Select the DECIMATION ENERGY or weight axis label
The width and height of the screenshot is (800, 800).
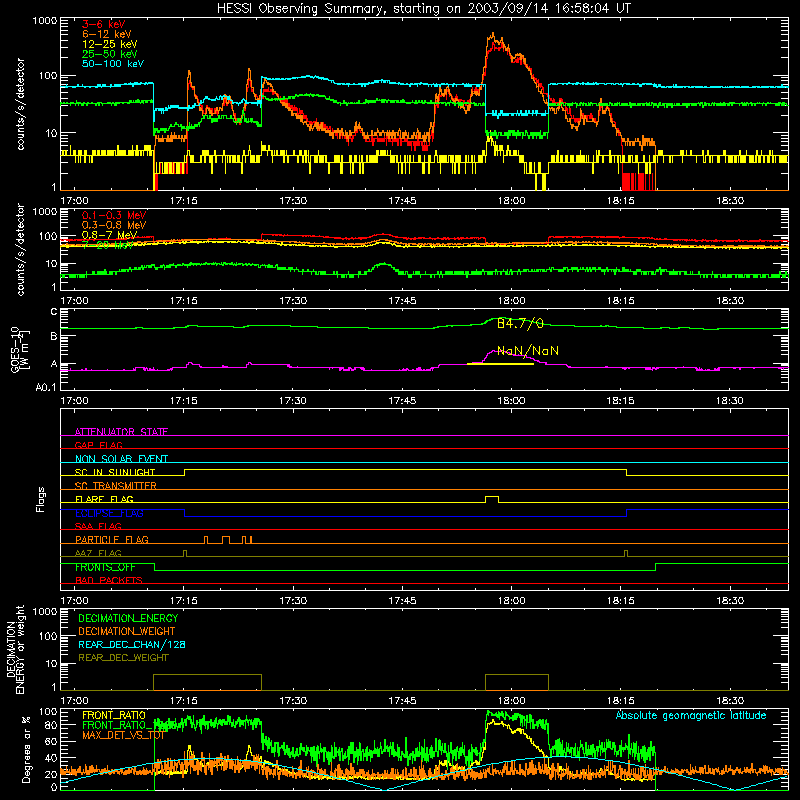[x=15, y=649]
